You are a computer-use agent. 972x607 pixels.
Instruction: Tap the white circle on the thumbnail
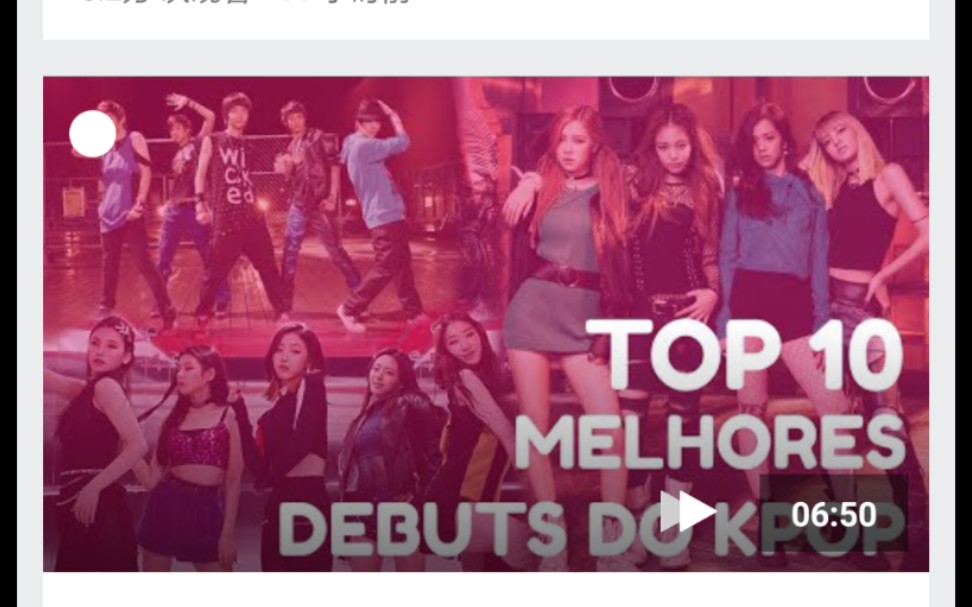92,133
